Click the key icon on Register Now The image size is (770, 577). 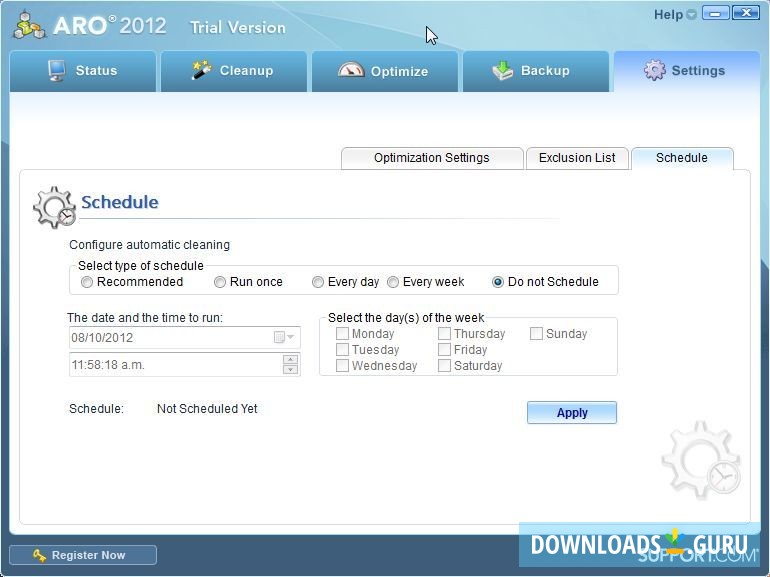(39, 555)
